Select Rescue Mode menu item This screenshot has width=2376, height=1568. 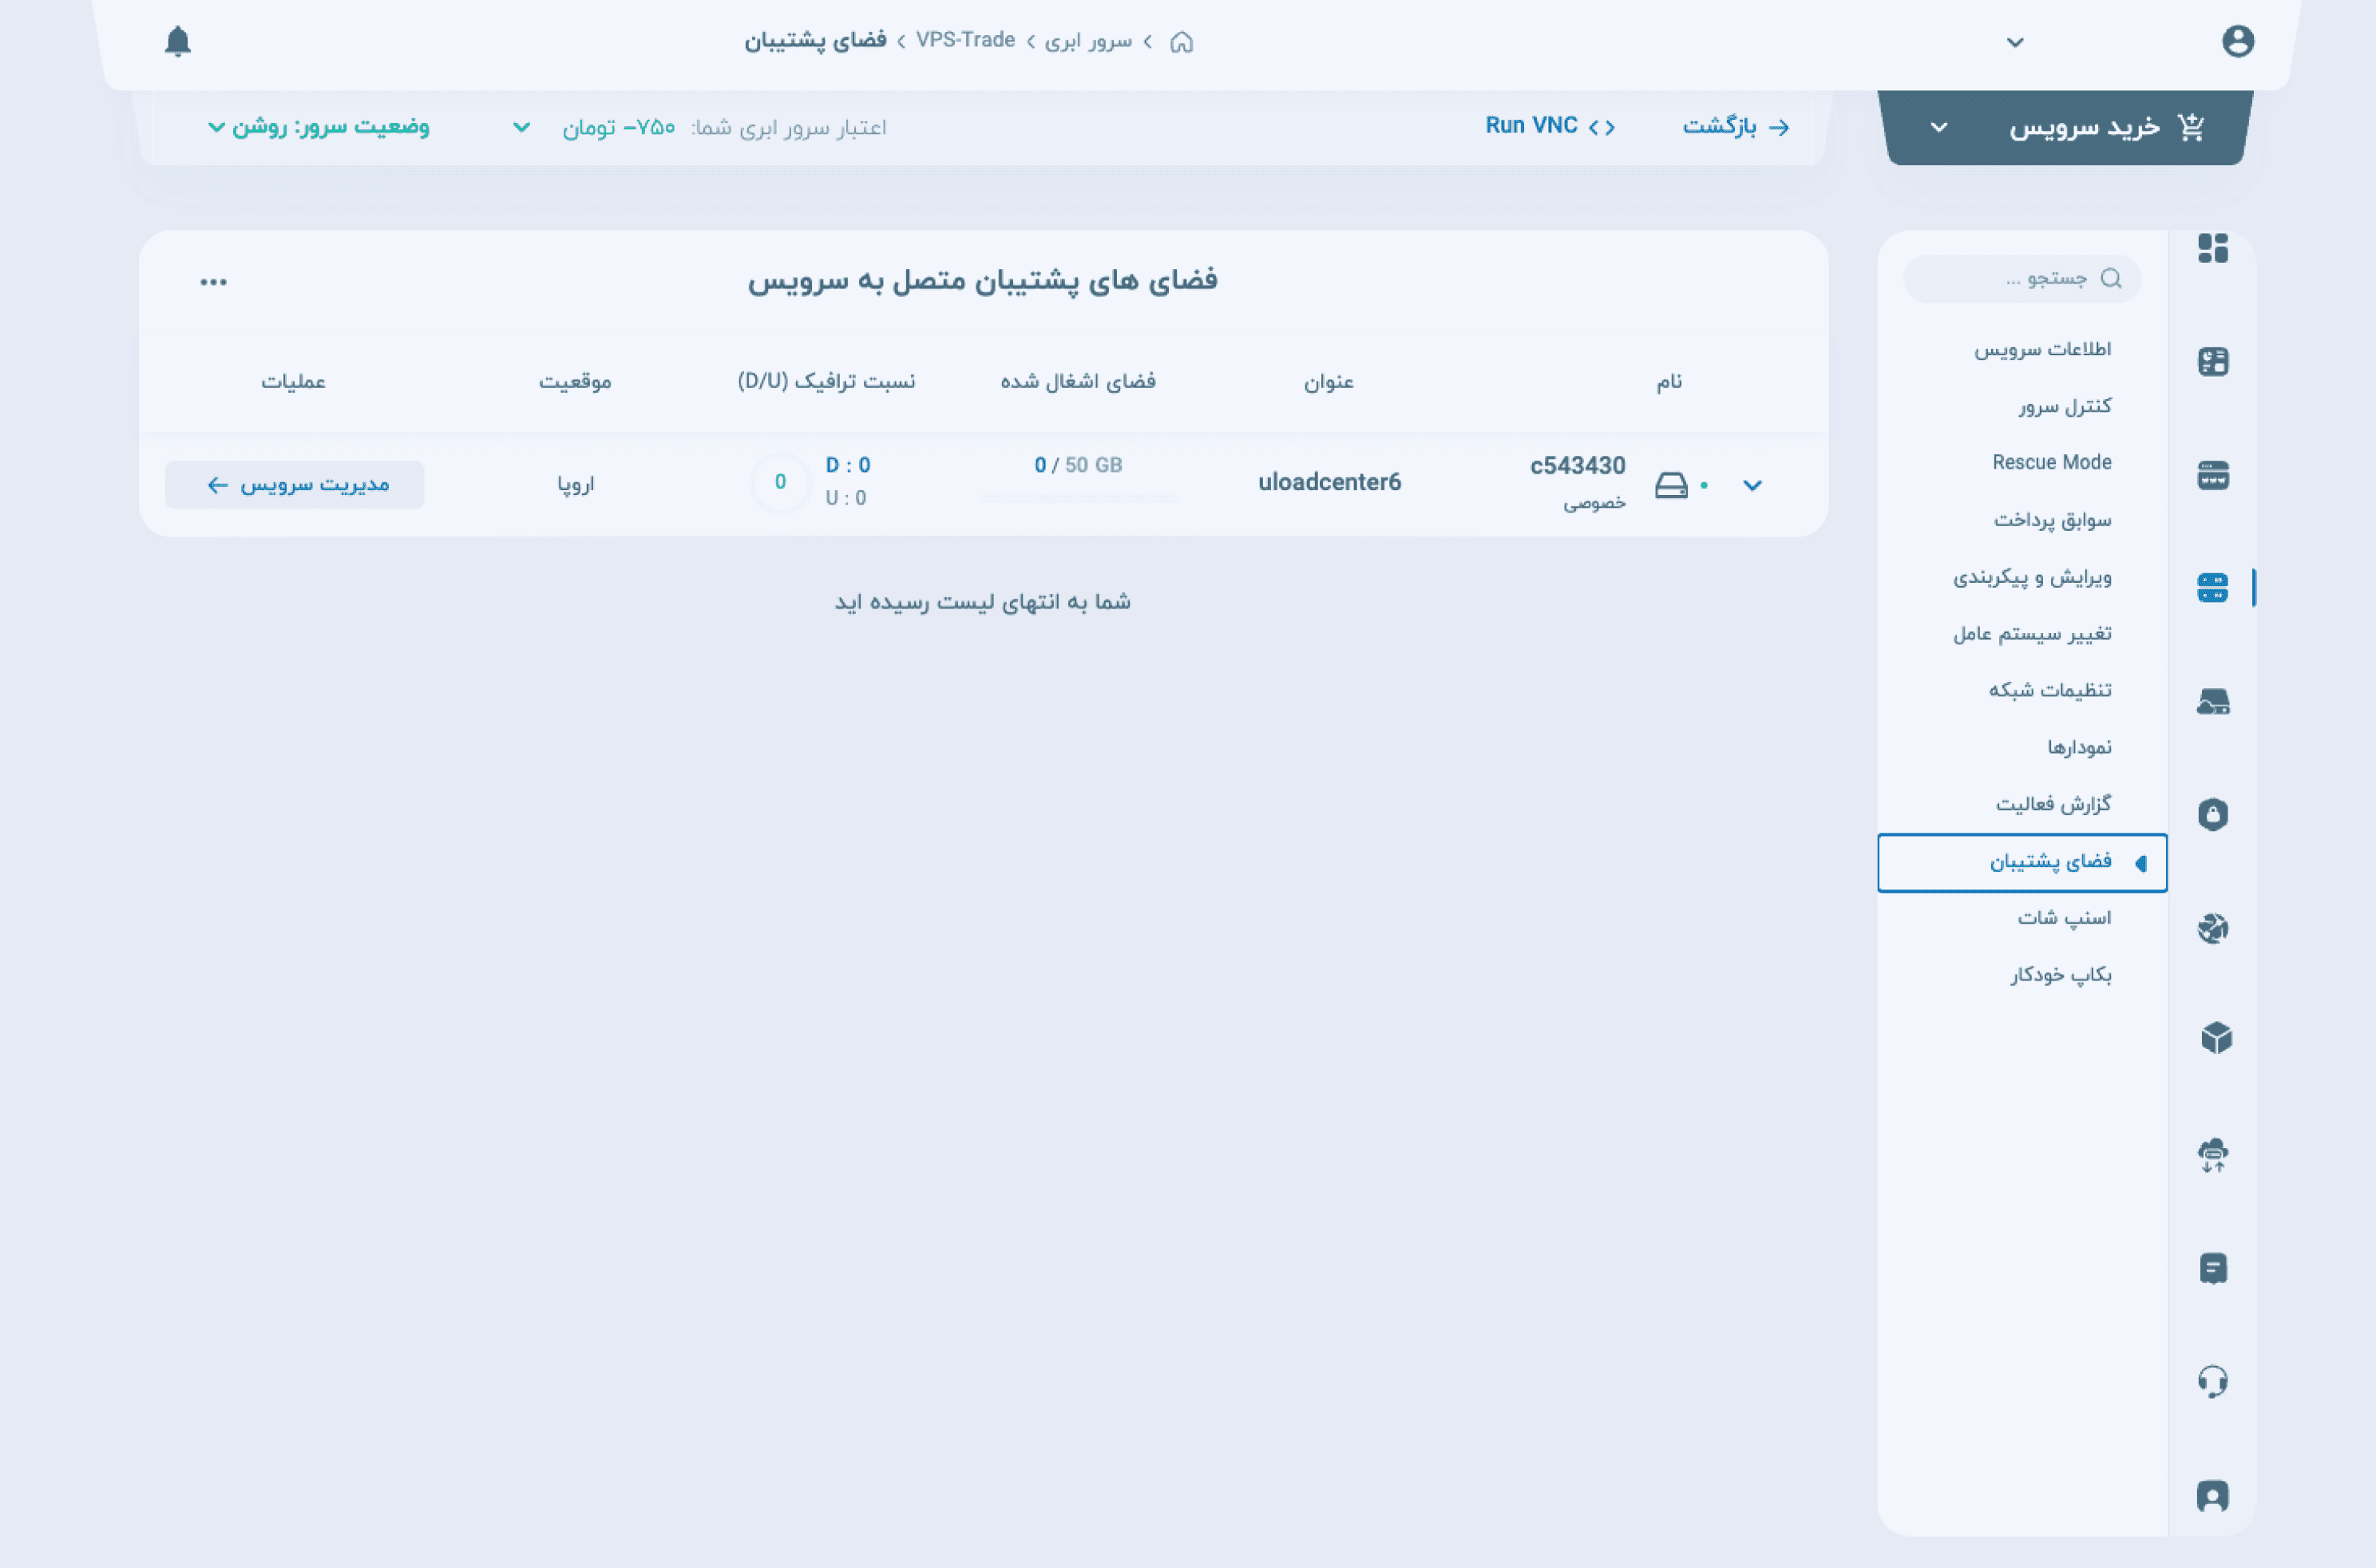pos(2051,462)
